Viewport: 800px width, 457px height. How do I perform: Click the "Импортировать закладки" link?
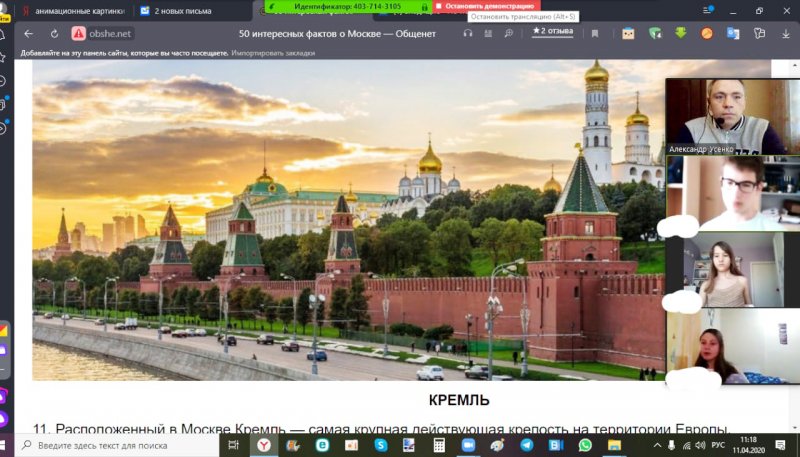[x=273, y=51]
